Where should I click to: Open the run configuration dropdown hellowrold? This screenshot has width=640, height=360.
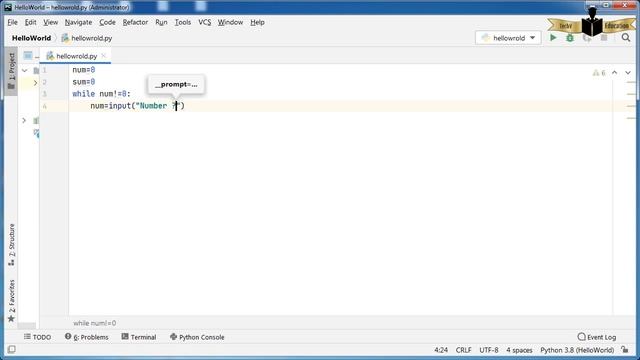pyautogui.click(x=508, y=38)
